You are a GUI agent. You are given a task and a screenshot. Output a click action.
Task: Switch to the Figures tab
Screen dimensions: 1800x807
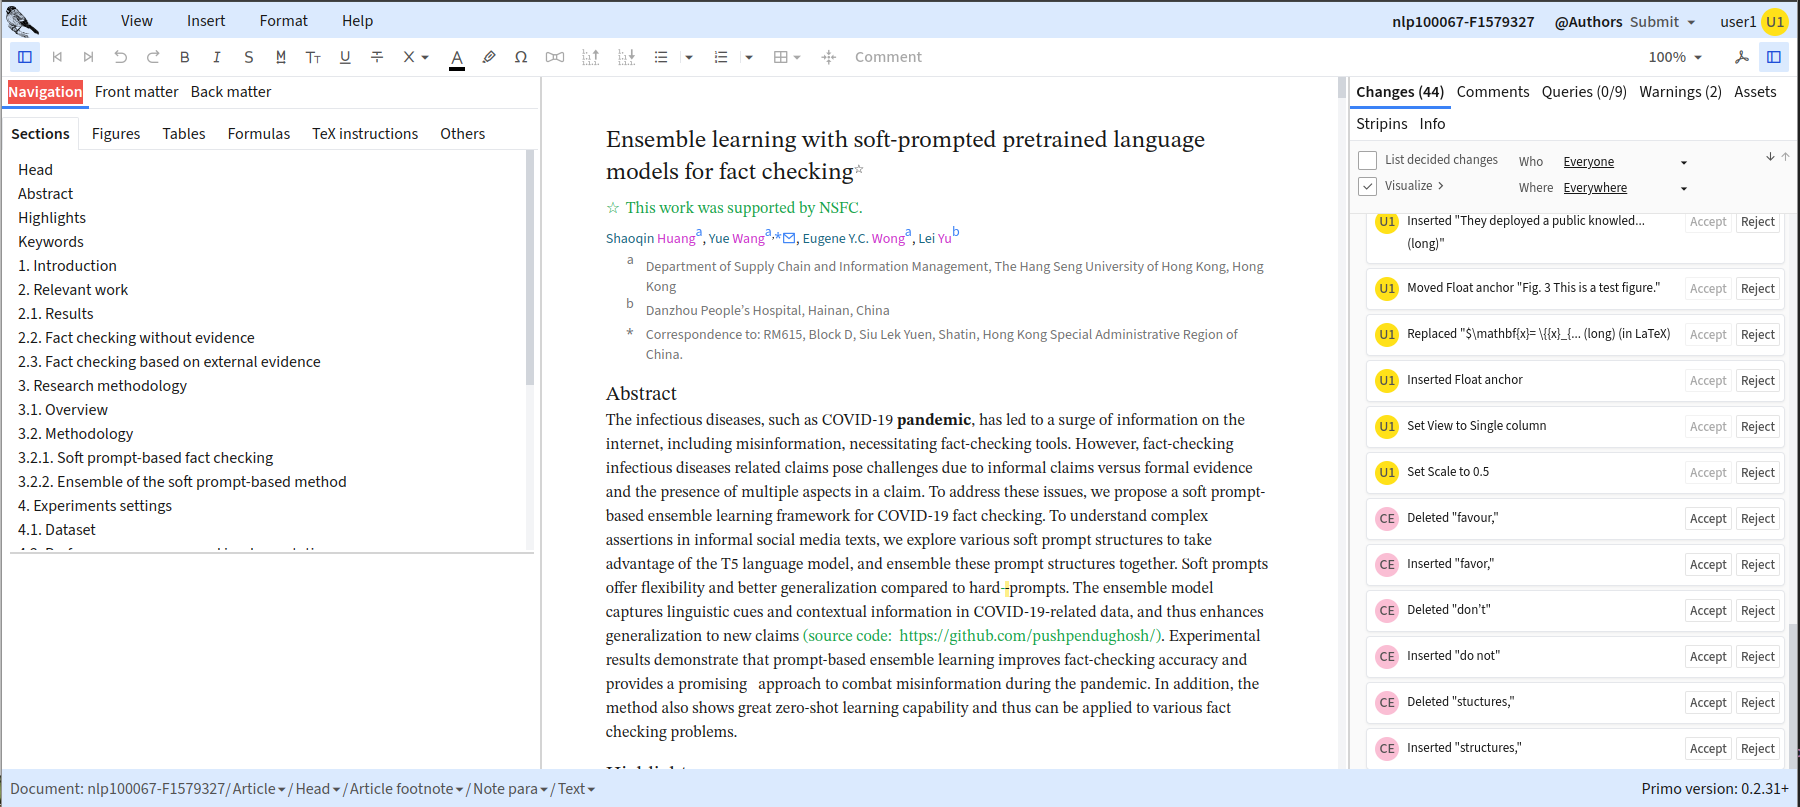(116, 134)
